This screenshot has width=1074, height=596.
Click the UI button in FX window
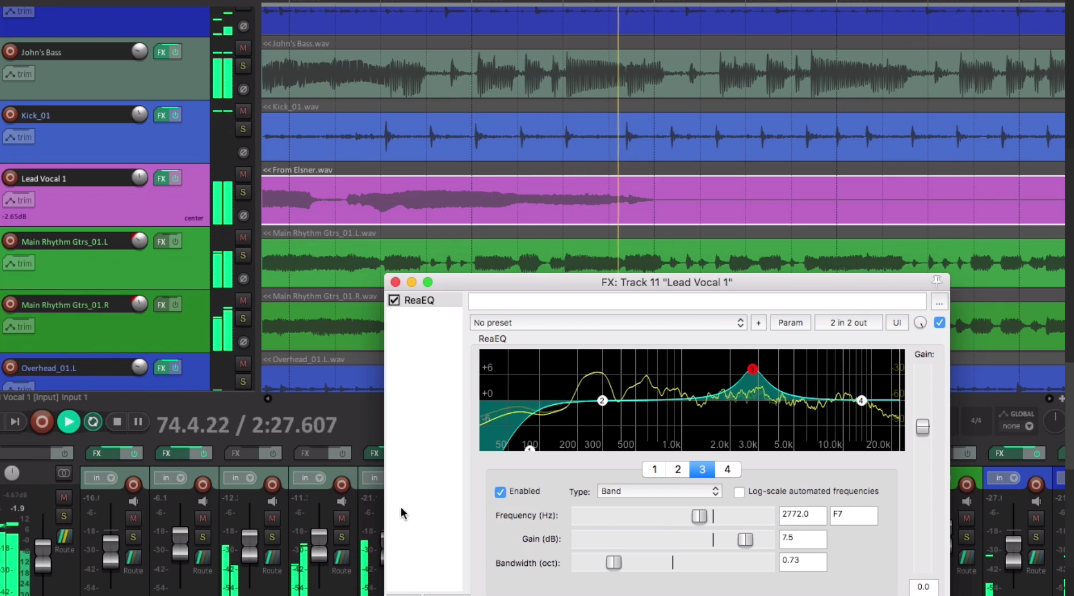click(897, 323)
